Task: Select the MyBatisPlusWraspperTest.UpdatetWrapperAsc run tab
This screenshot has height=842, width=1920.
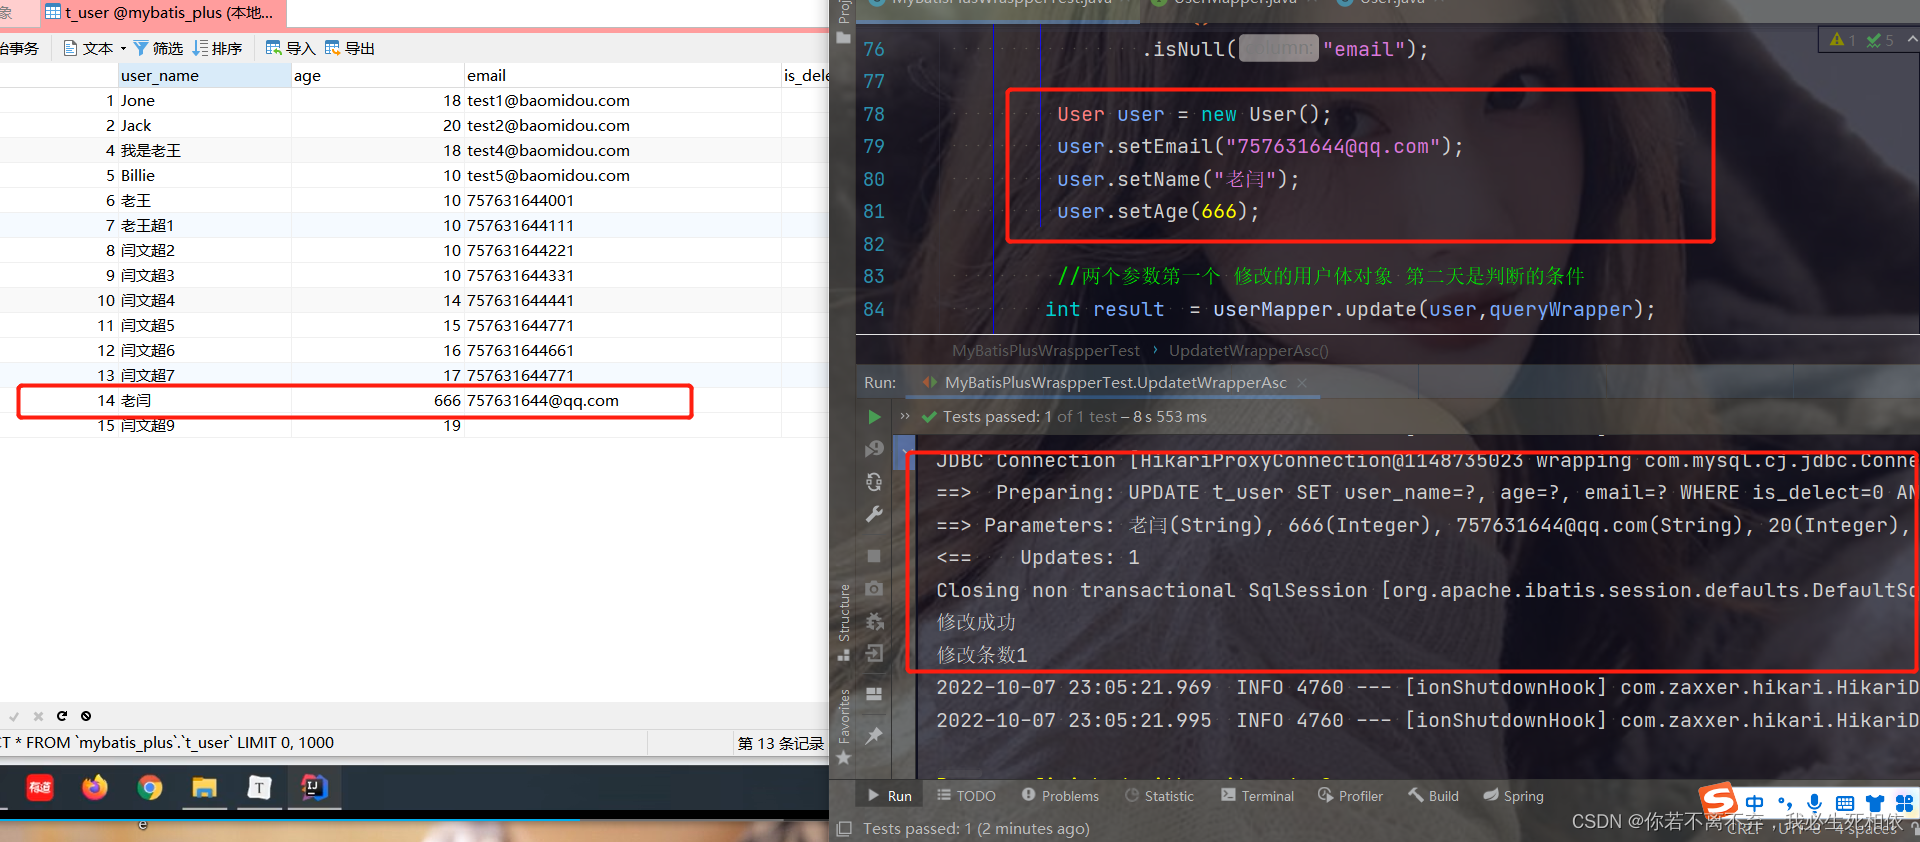Action: coord(1115,383)
